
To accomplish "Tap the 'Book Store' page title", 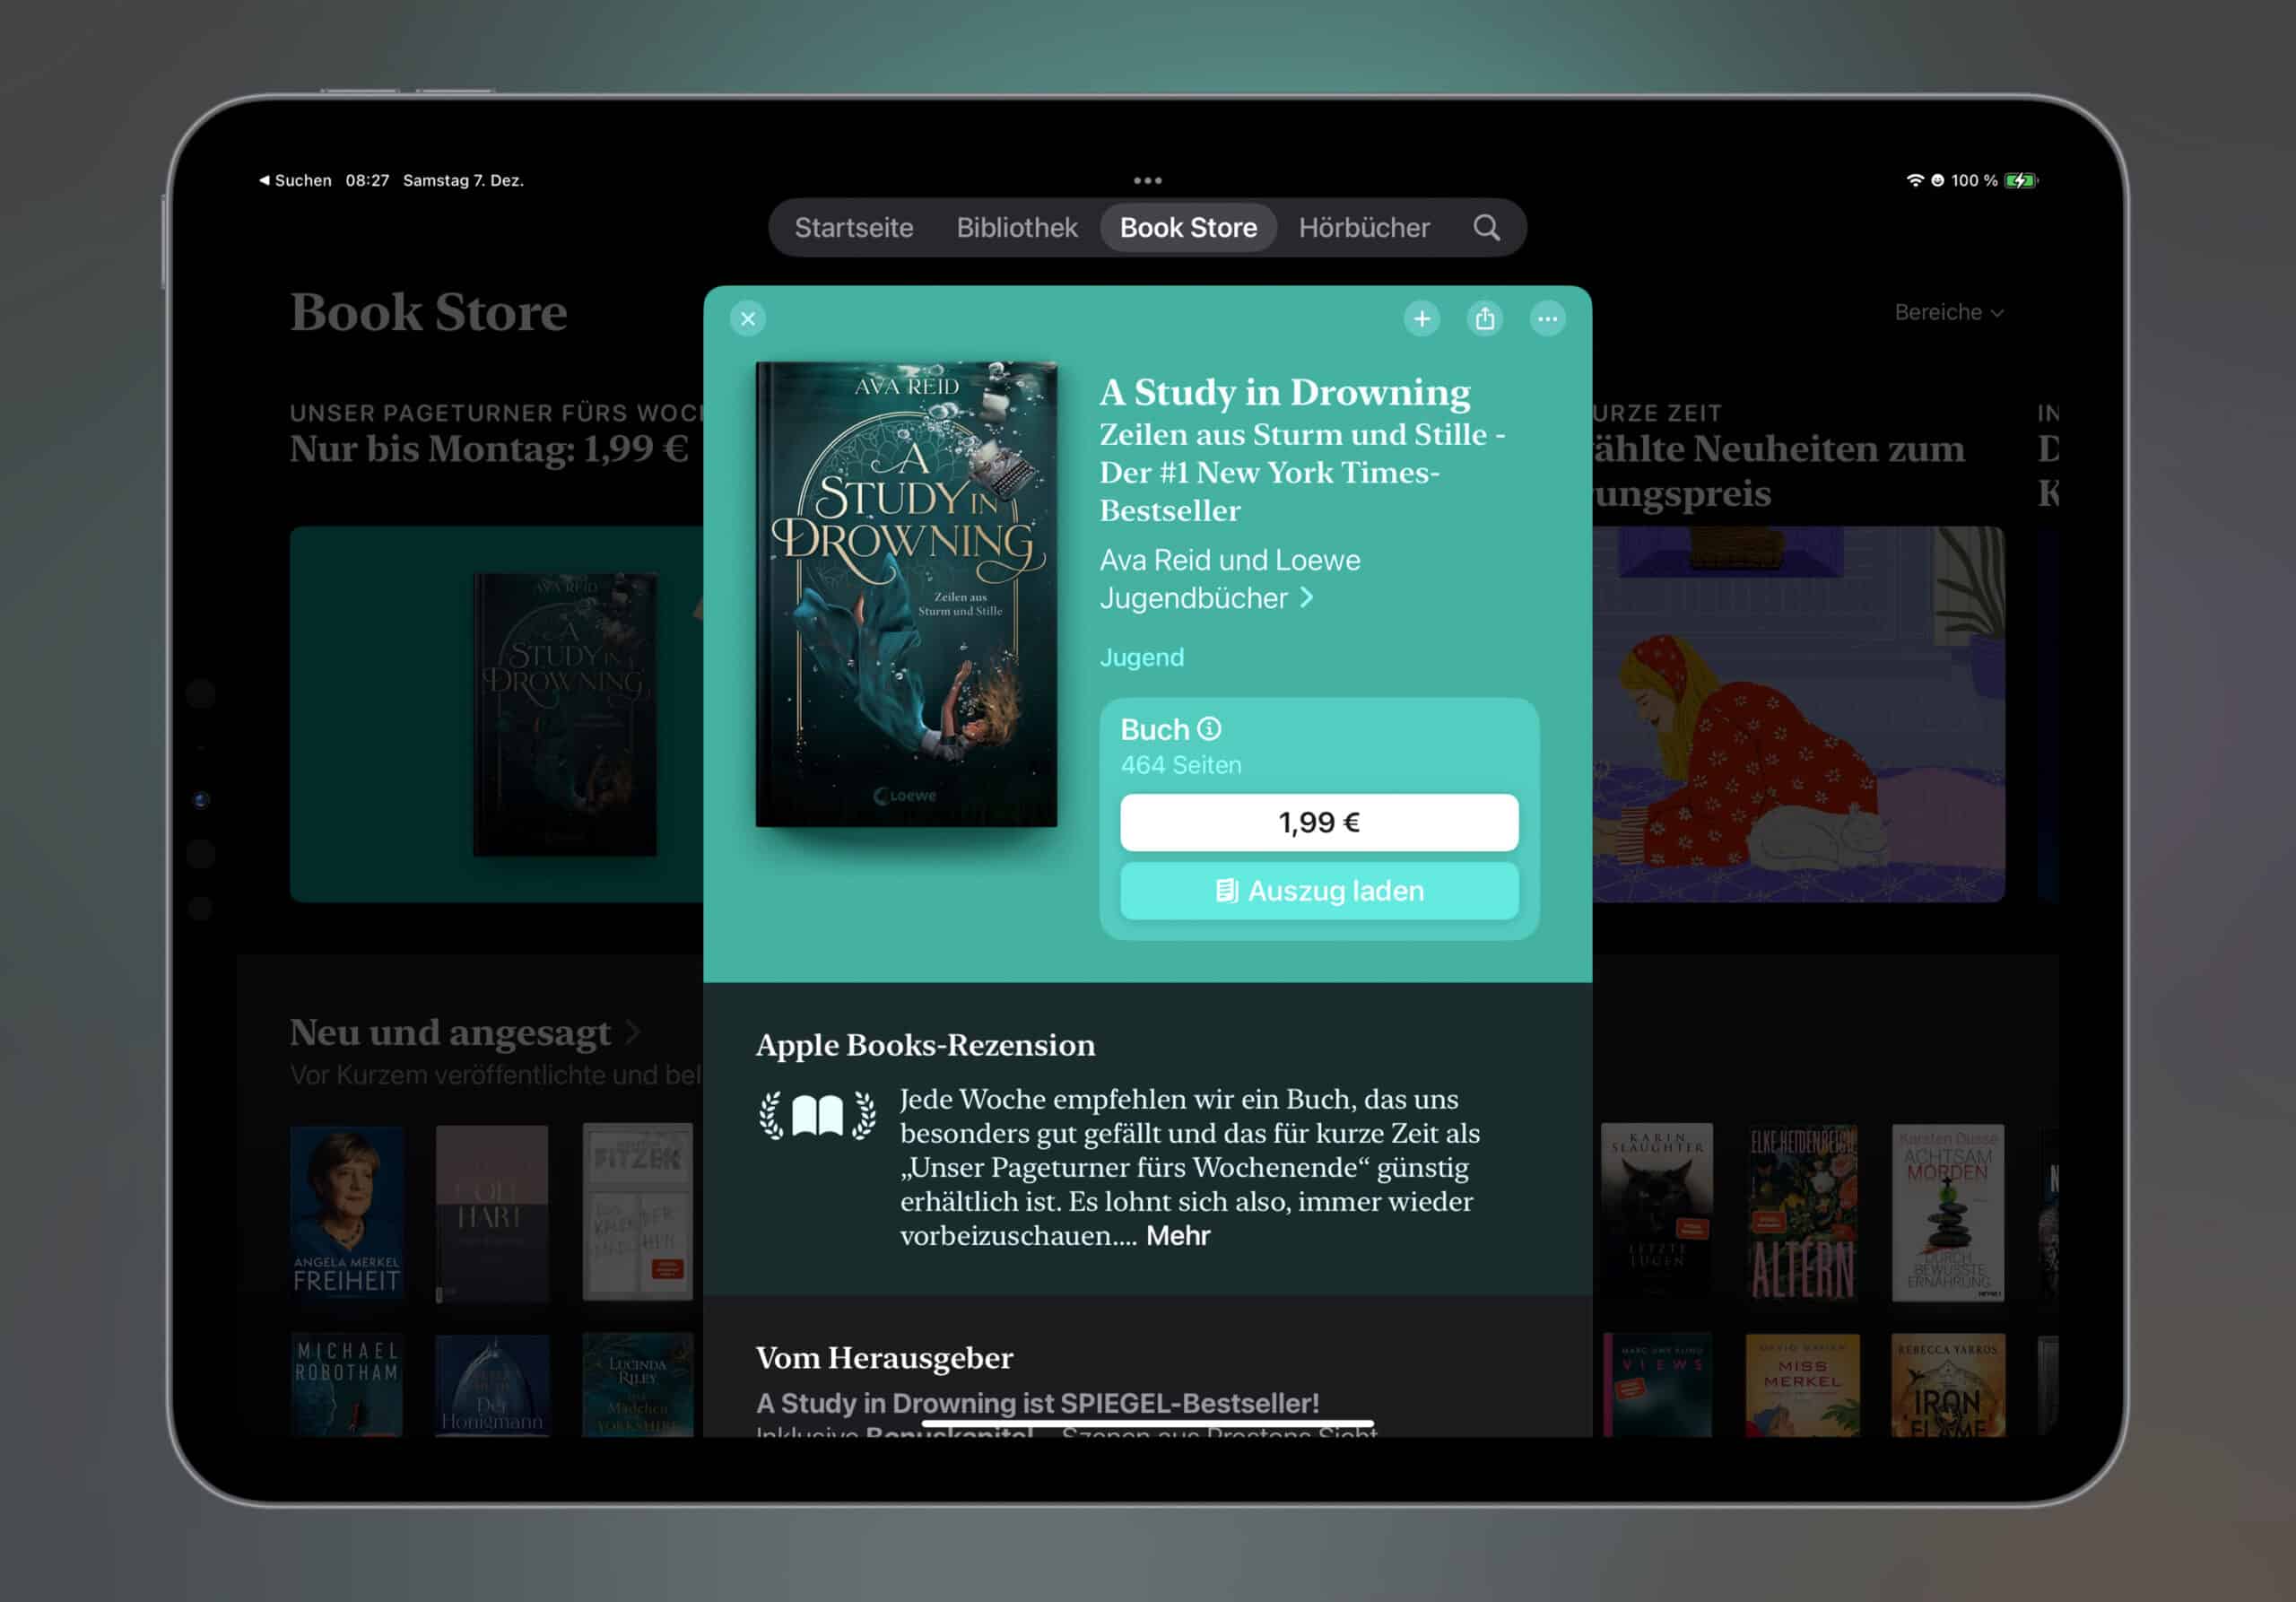I will pos(429,312).
